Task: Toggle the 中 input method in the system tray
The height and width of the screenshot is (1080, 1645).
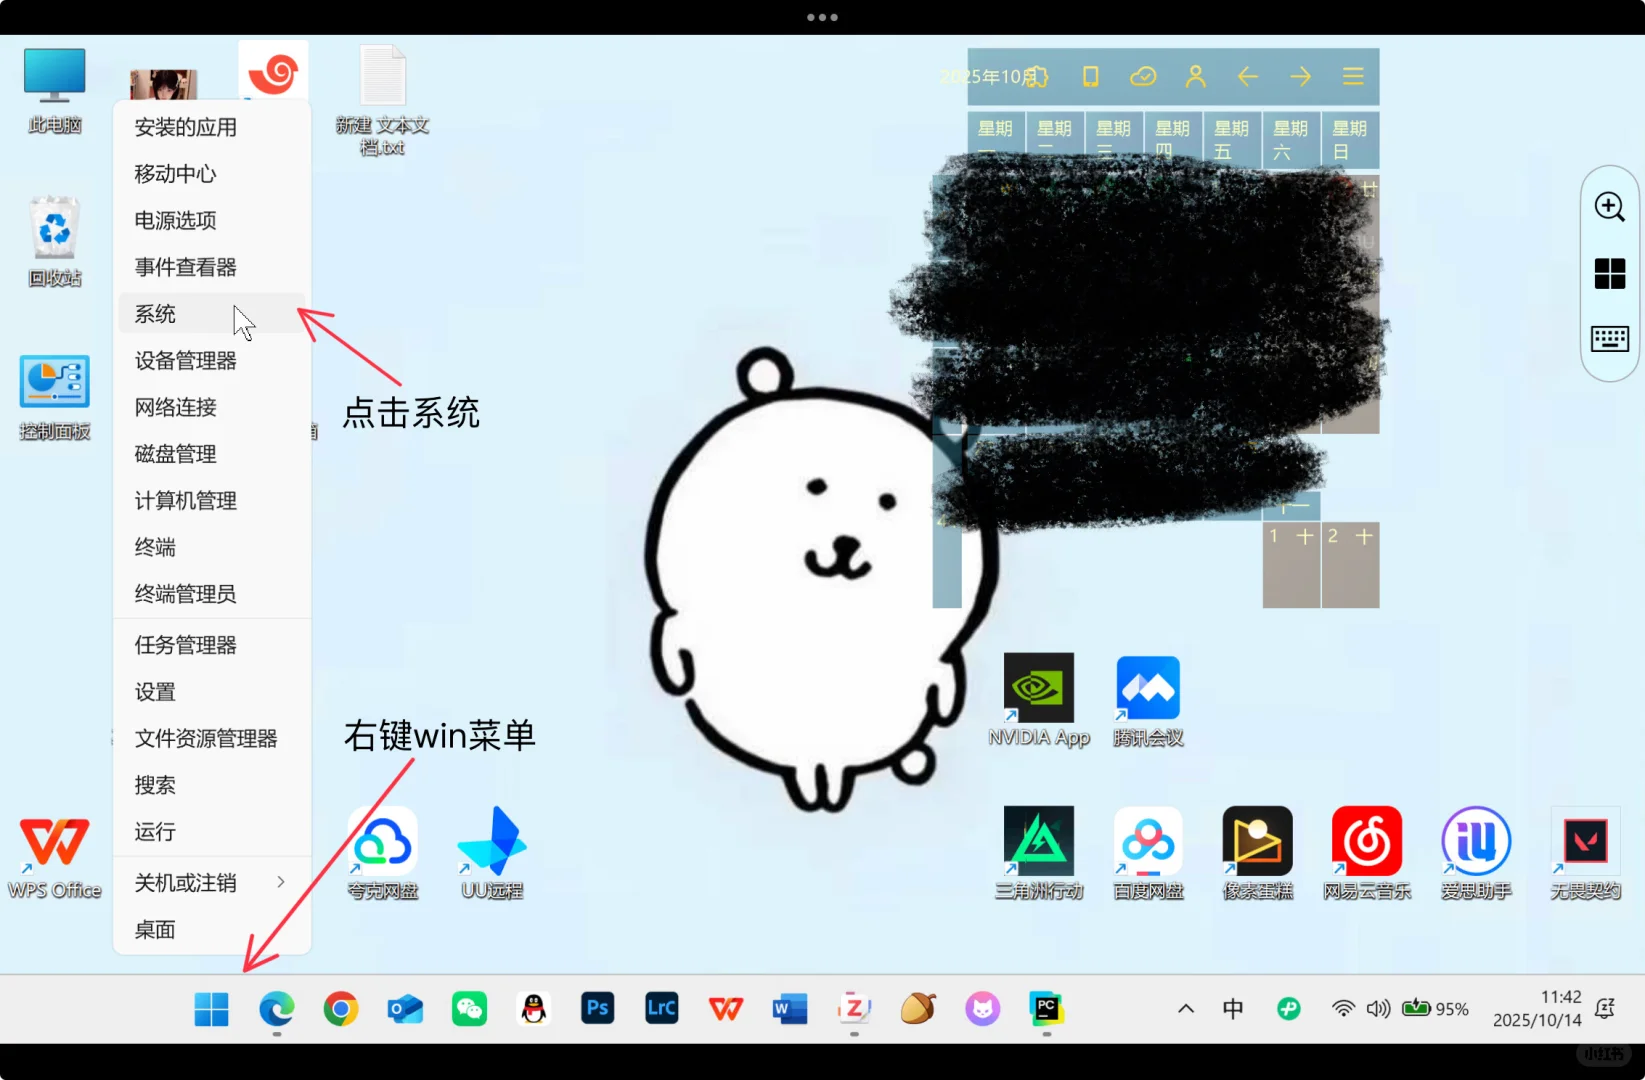Action: tap(1233, 1008)
